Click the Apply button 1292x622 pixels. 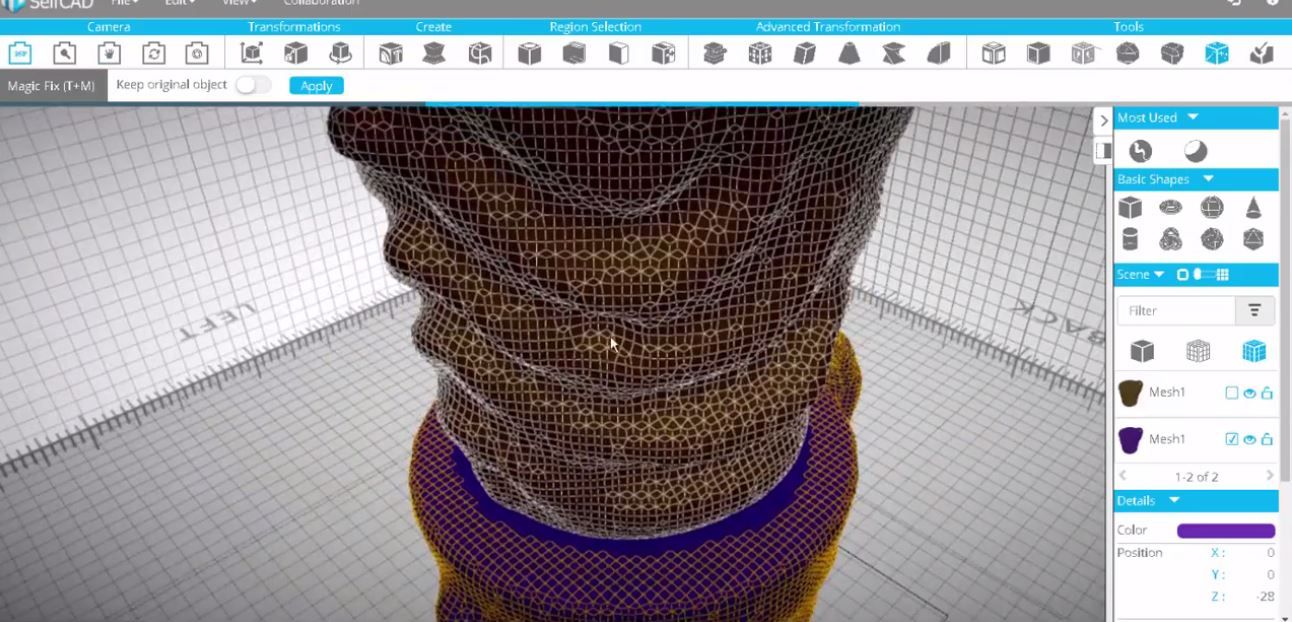[x=315, y=86]
